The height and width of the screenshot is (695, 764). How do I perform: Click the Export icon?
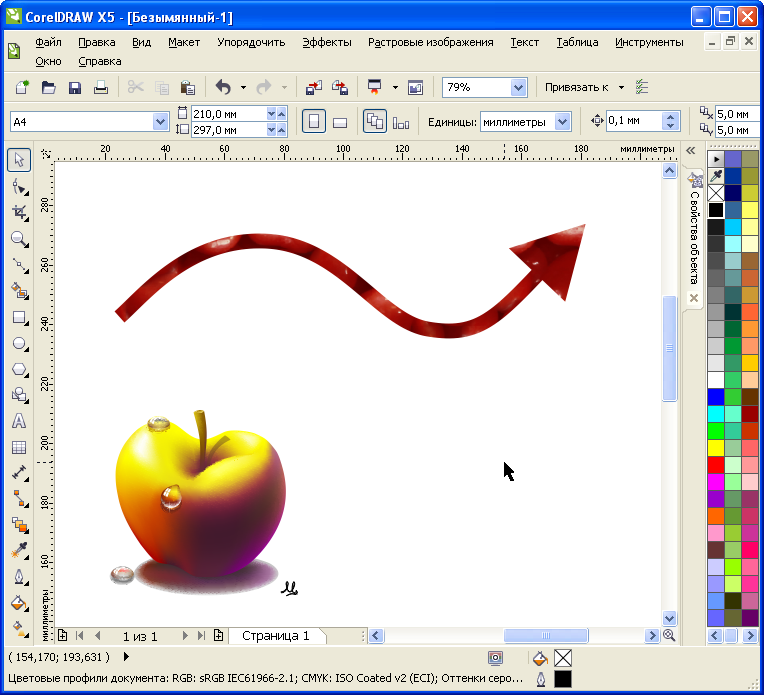coord(340,88)
